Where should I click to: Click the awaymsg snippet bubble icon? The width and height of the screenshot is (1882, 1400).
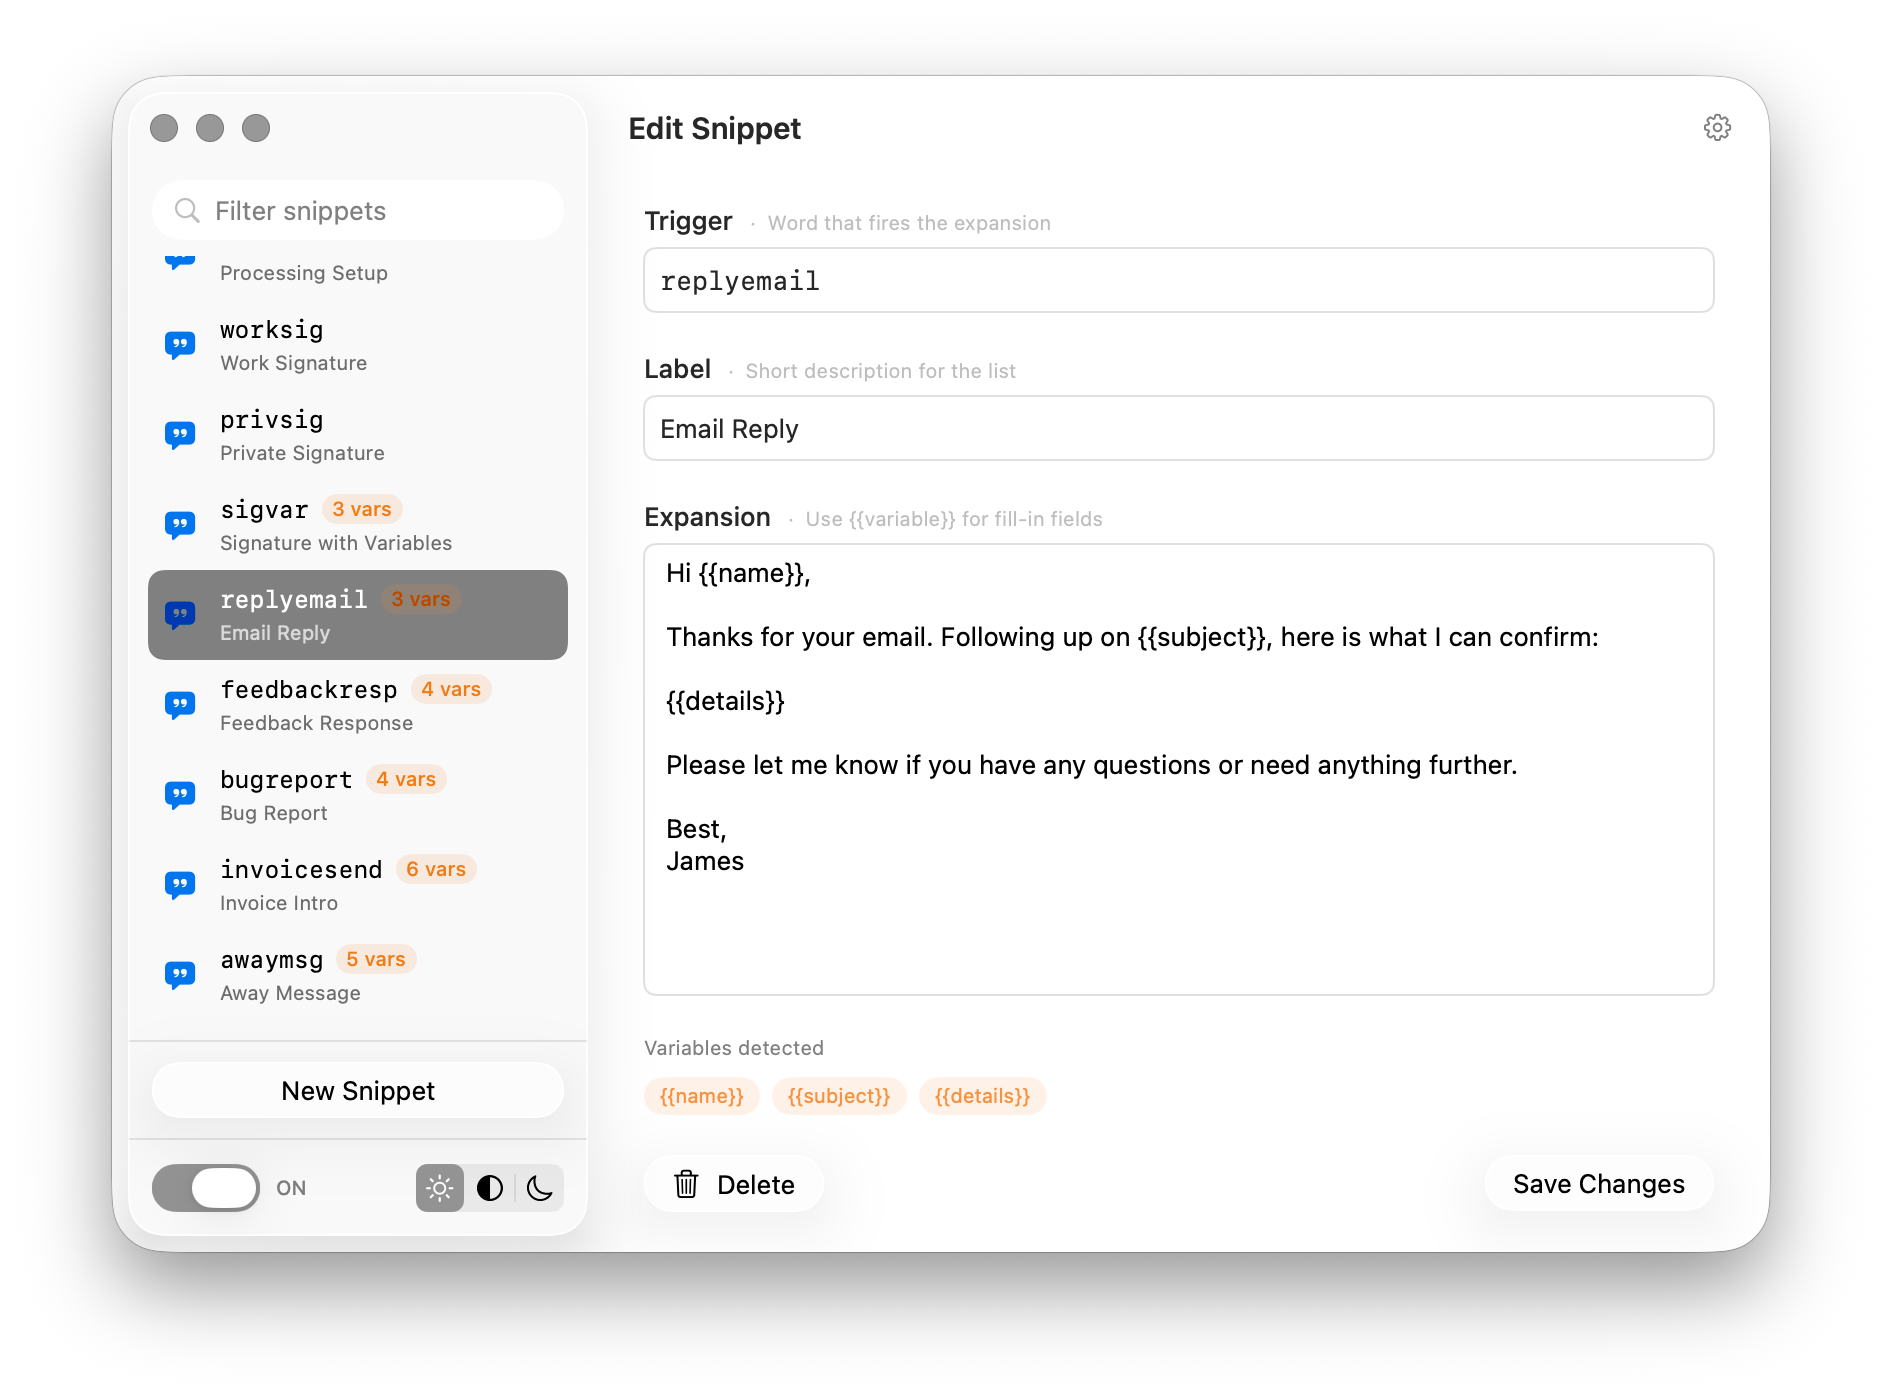coord(180,974)
